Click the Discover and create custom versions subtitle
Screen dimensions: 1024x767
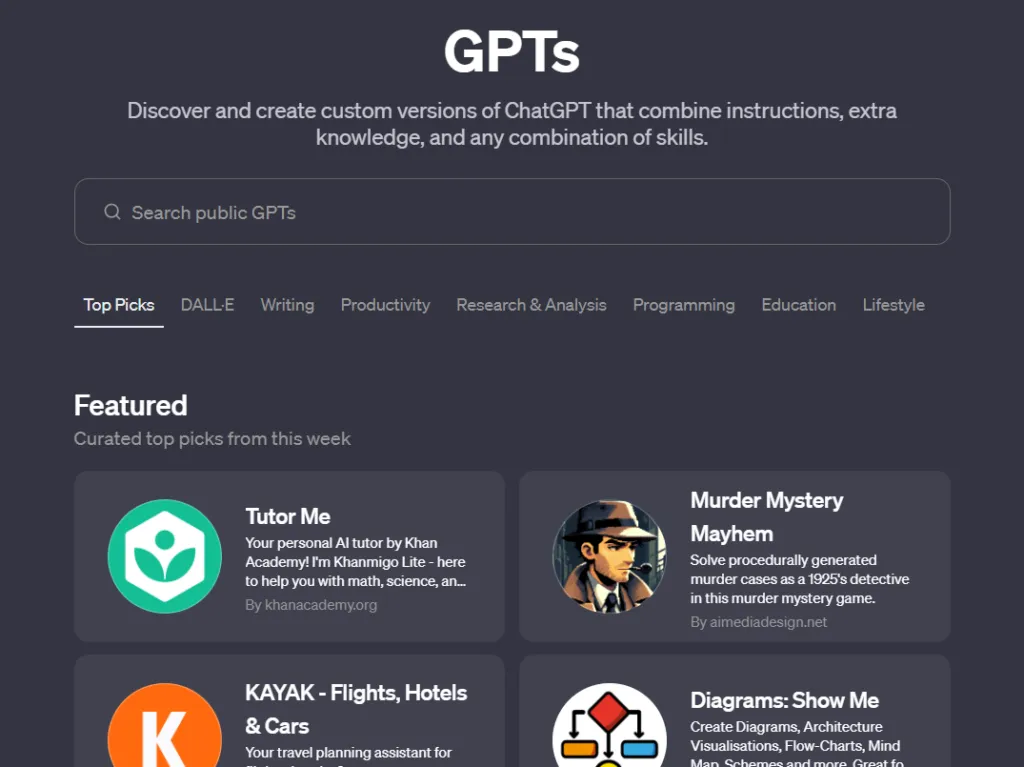tap(512, 123)
